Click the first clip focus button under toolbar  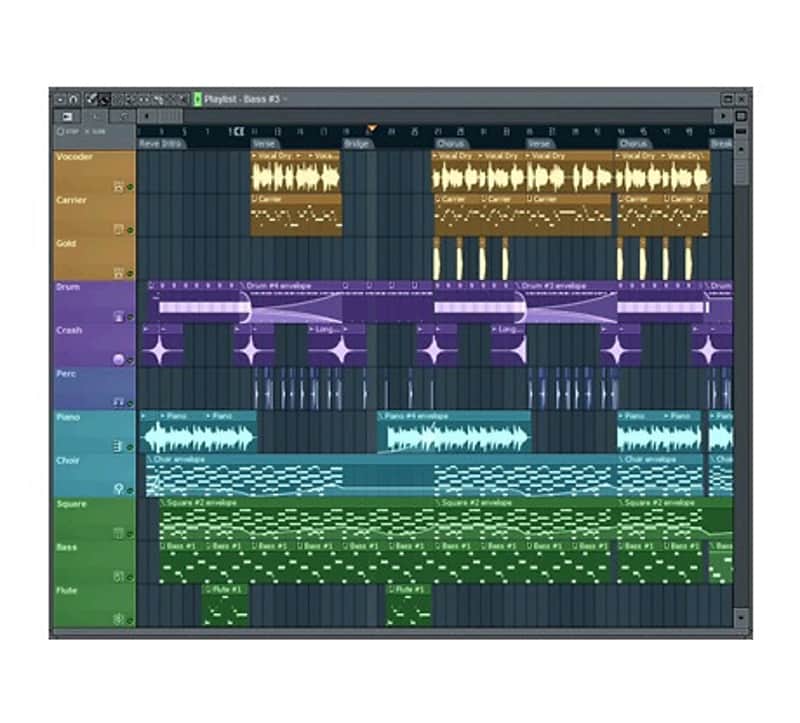(67, 117)
